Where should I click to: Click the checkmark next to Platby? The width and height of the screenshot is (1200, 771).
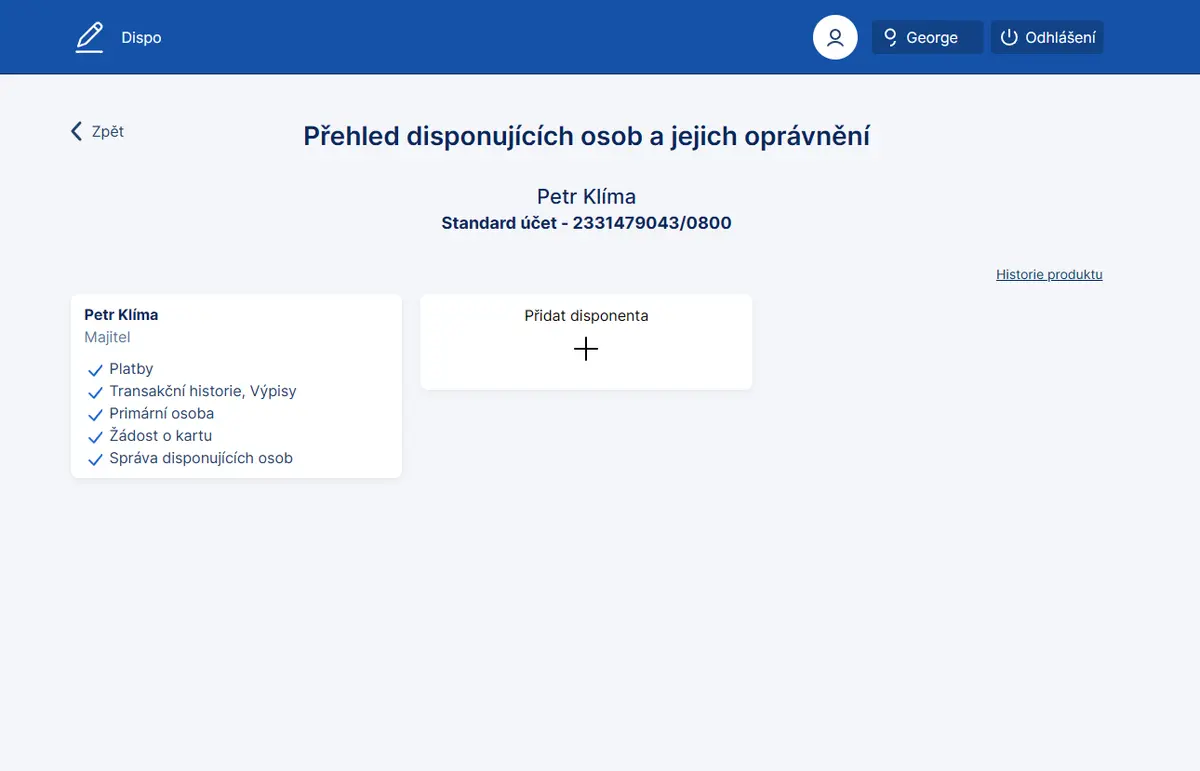click(96, 370)
